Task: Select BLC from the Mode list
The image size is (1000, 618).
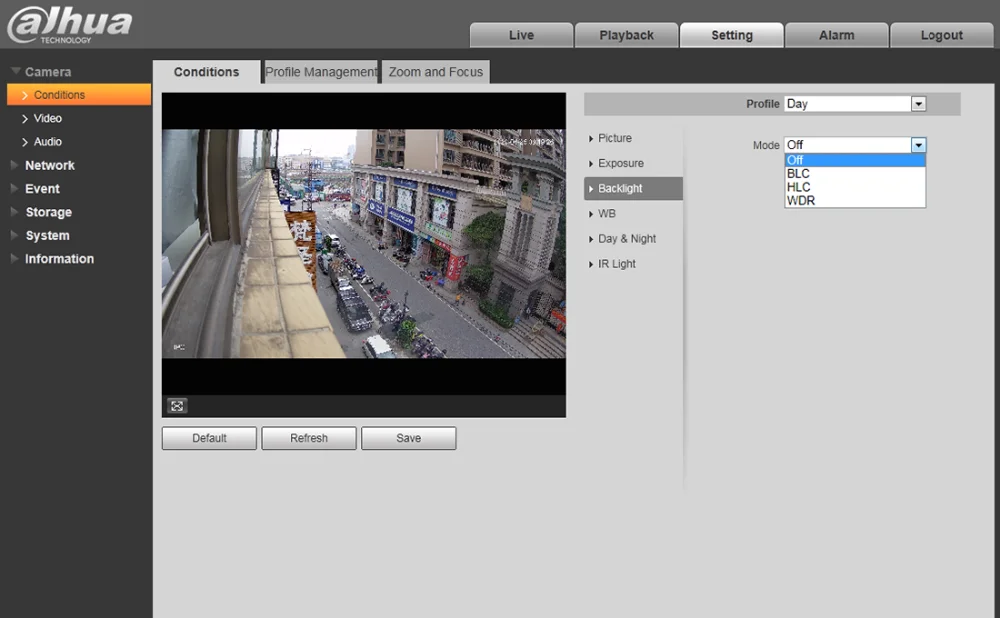Action: click(798, 174)
